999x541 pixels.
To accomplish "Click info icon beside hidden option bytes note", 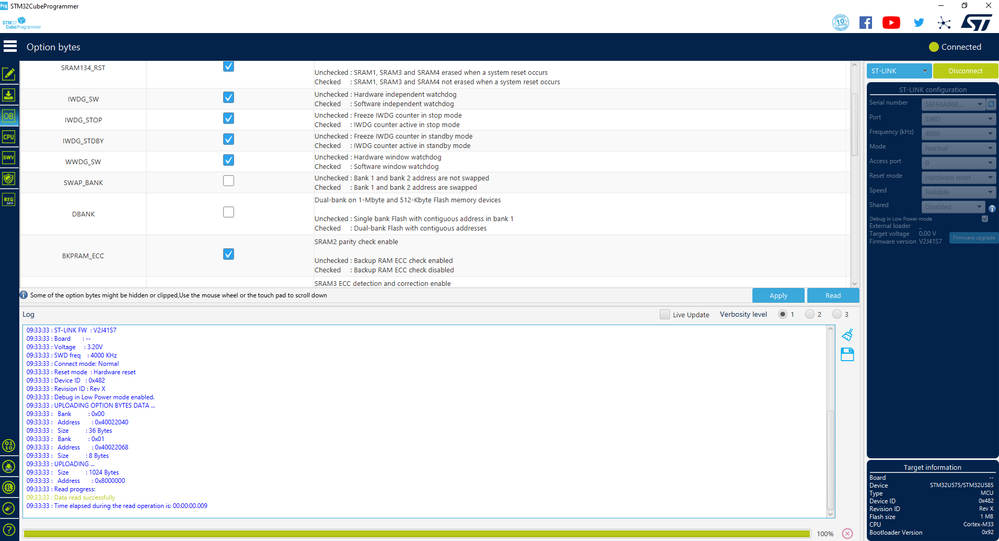I will click(24, 295).
